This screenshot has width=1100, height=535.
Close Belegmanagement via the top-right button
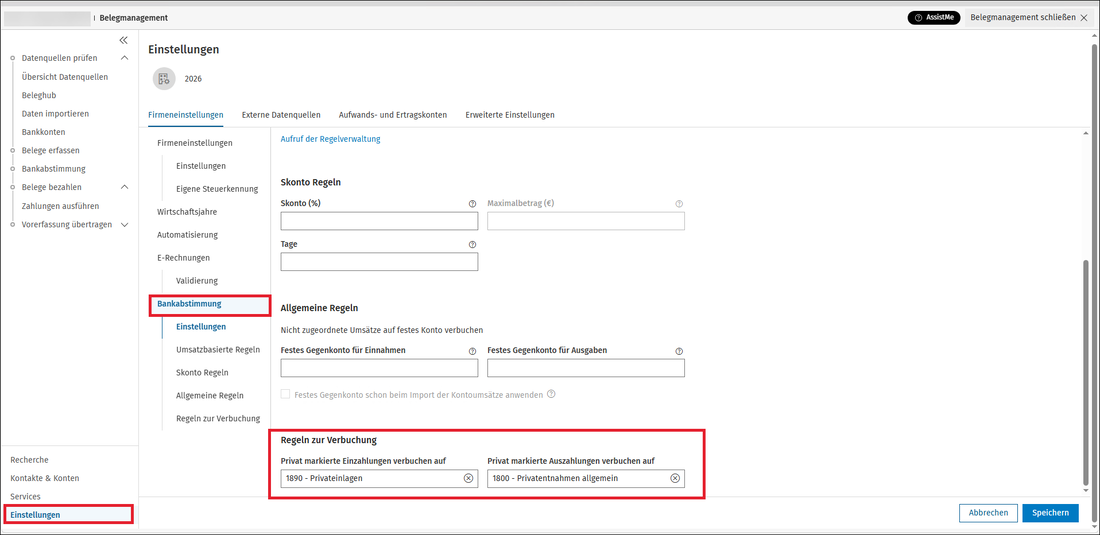coord(1030,18)
